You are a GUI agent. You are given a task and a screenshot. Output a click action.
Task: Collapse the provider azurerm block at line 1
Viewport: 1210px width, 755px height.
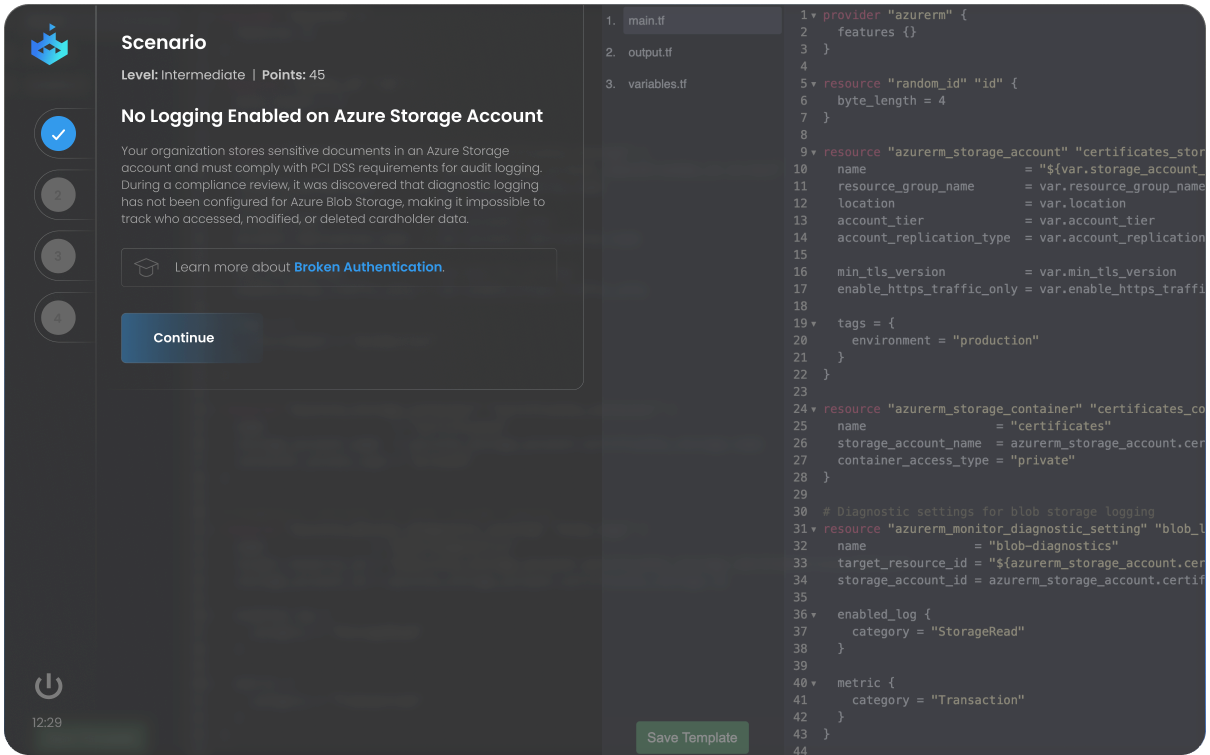point(814,16)
